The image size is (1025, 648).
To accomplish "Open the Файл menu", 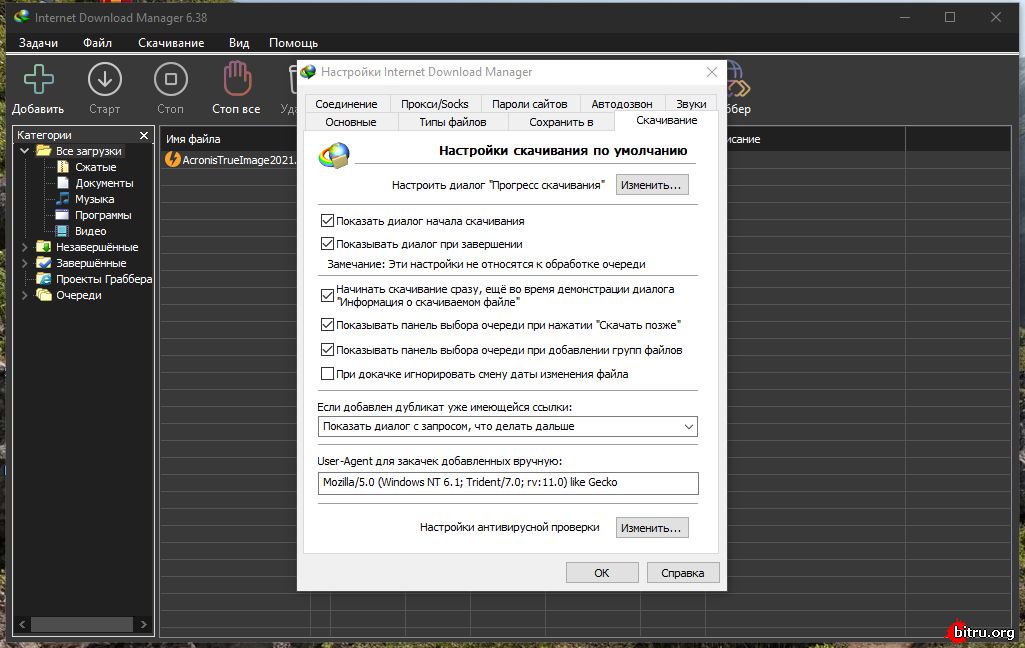I will pyautogui.click(x=97, y=43).
